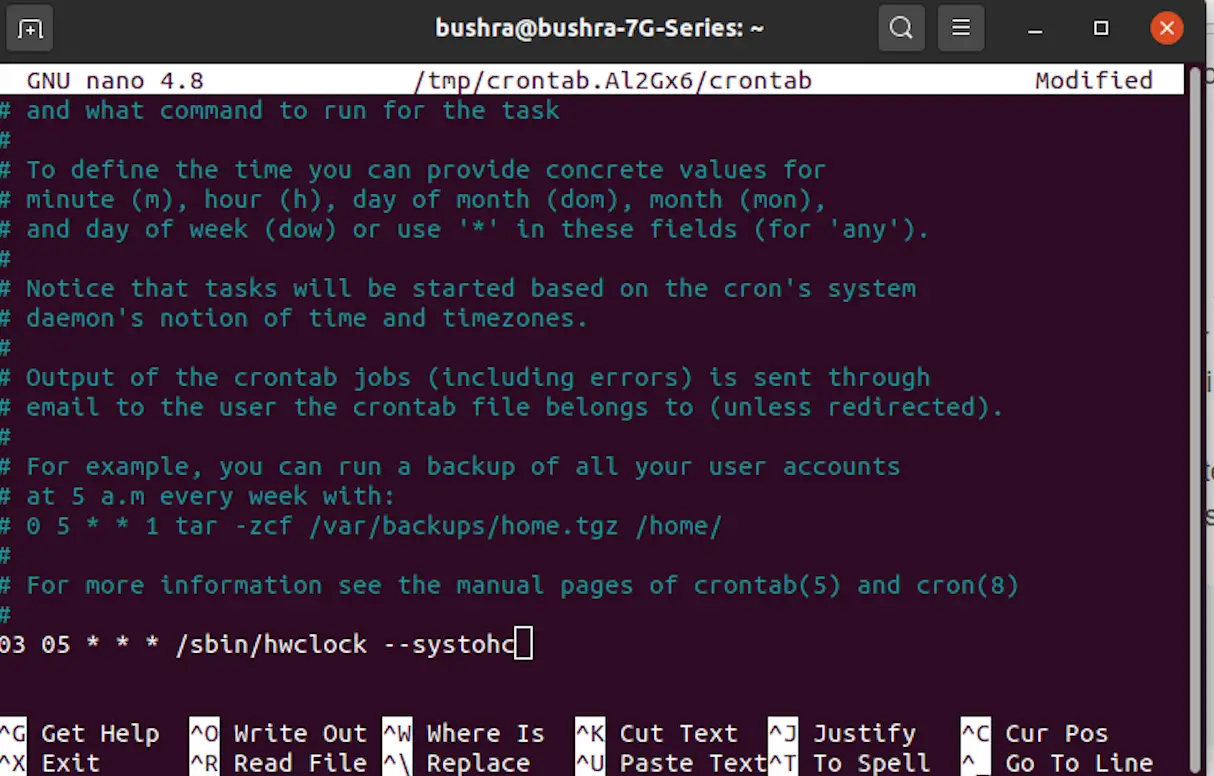Click the line 'For more information see the manual'
This screenshot has width=1214, height=776.
click(x=510, y=585)
